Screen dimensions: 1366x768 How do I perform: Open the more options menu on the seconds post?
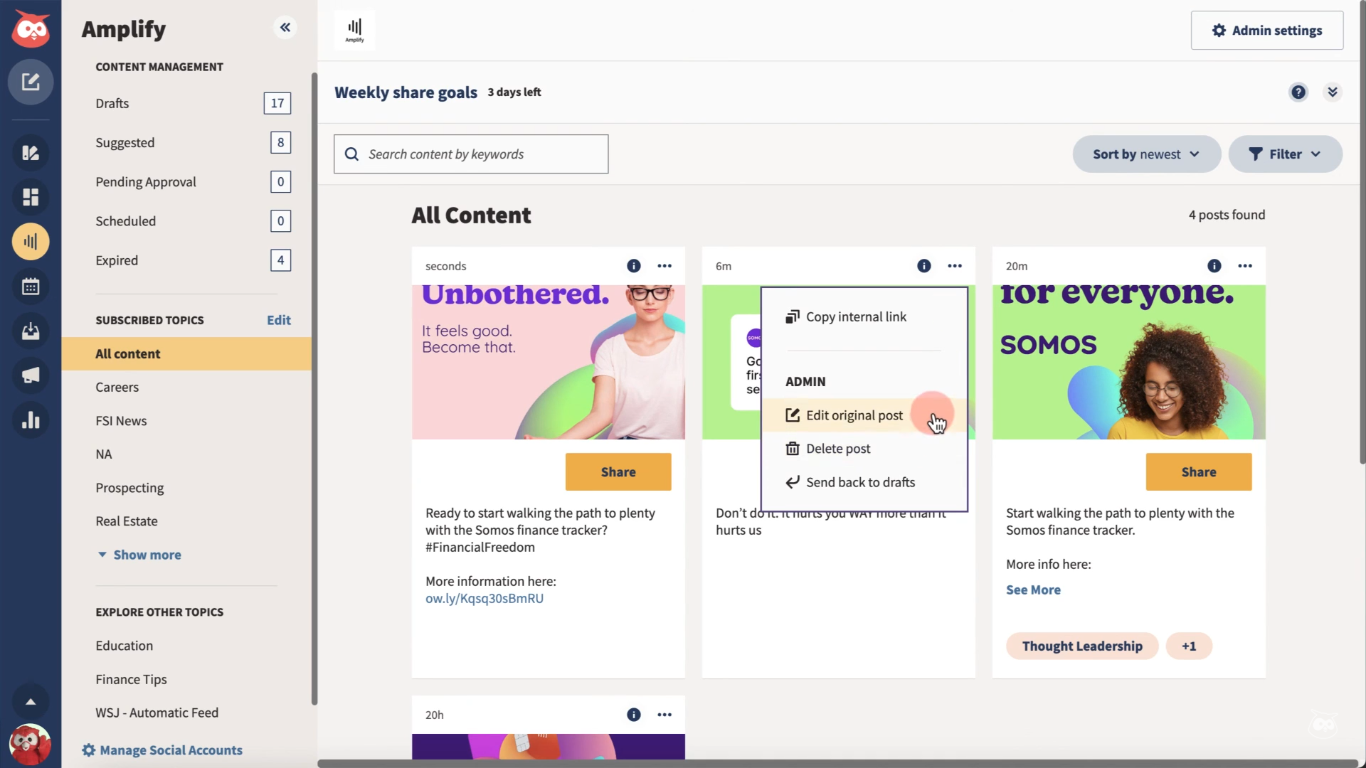click(x=665, y=266)
